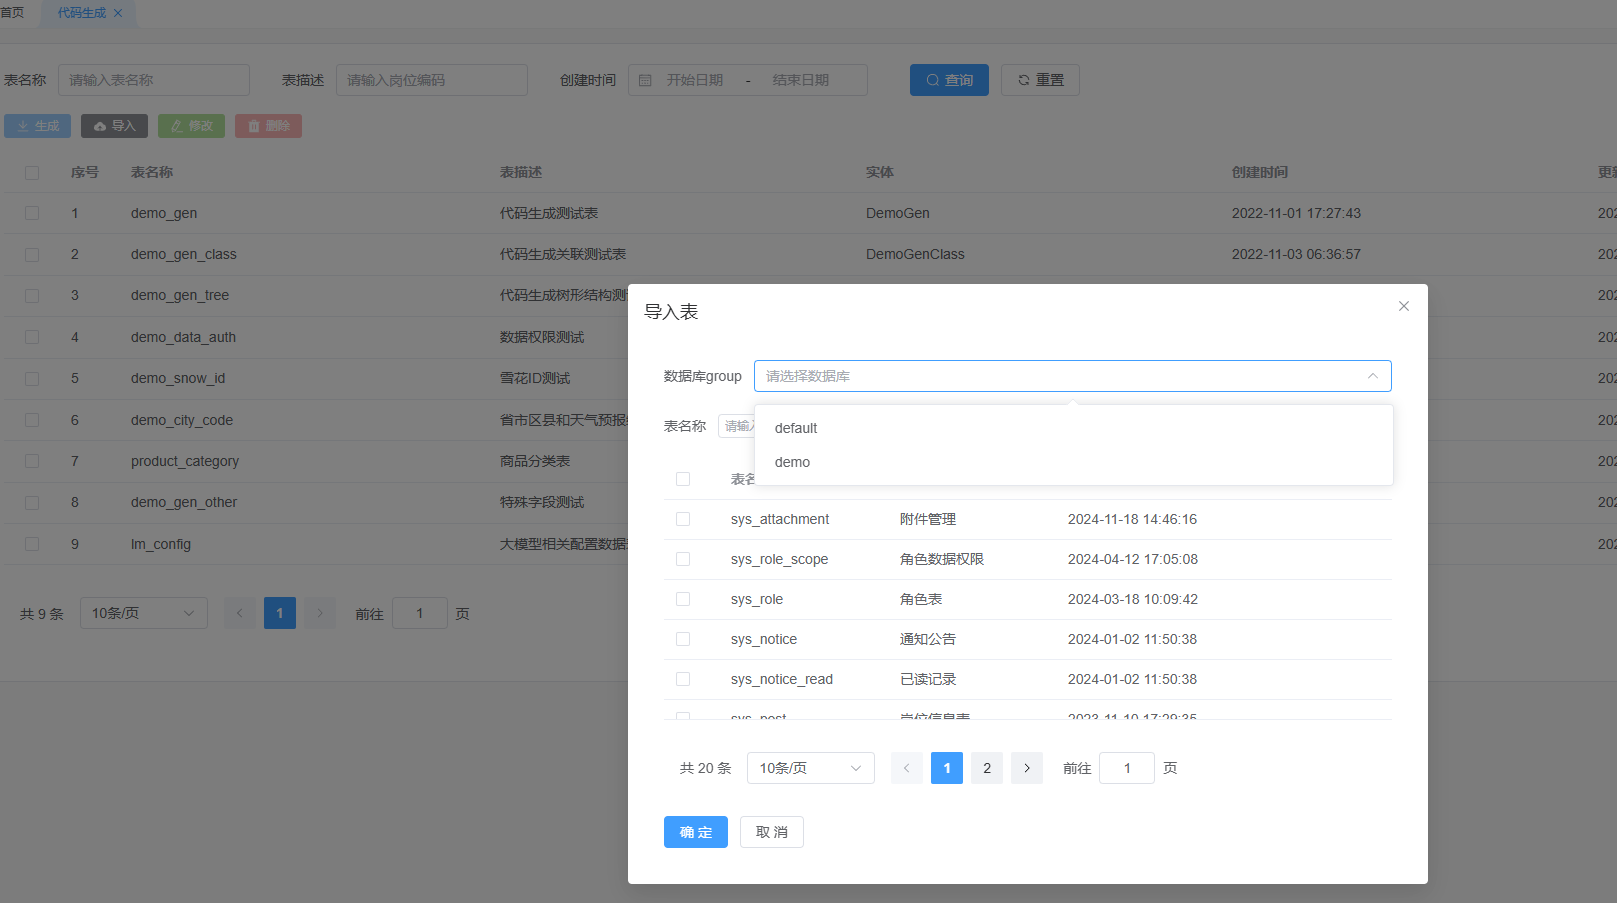Viewport: 1617px width, 903px height.
Task: Click next page arrow in dialog pagination
Action: (x=1026, y=768)
